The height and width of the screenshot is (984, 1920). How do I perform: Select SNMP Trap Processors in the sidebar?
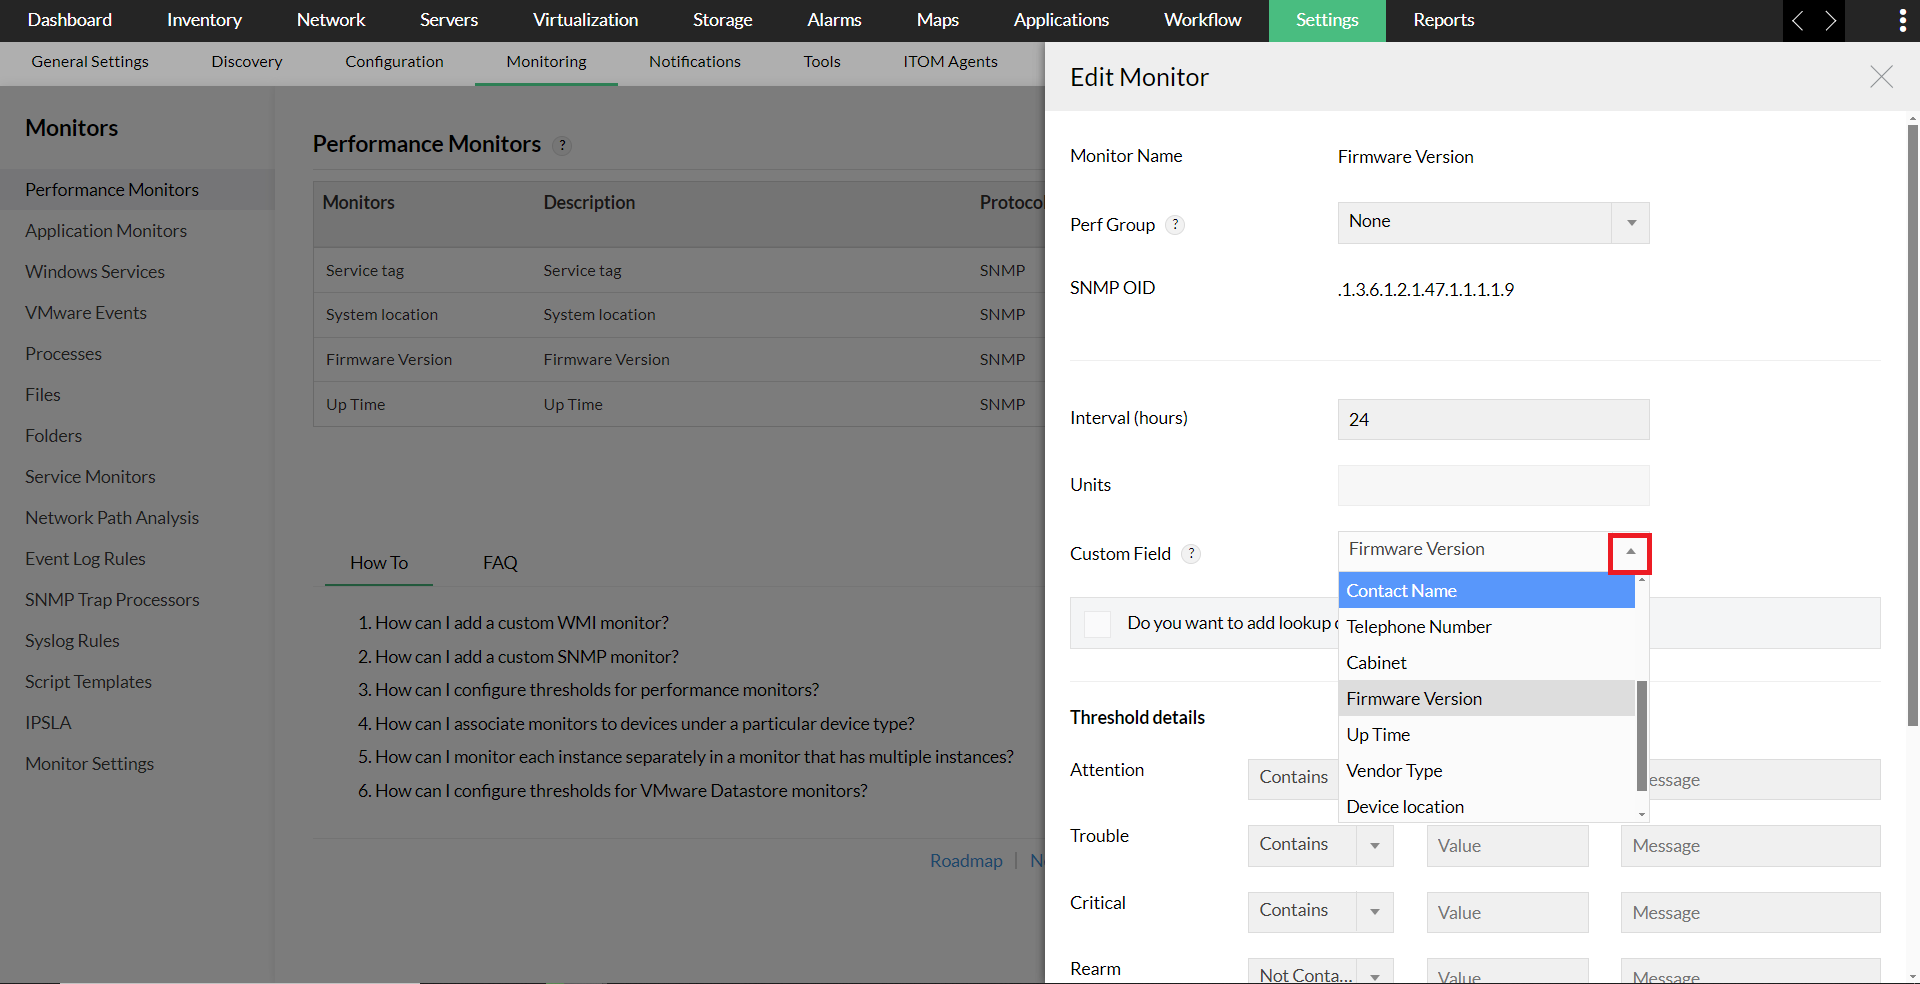(x=112, y=599)
